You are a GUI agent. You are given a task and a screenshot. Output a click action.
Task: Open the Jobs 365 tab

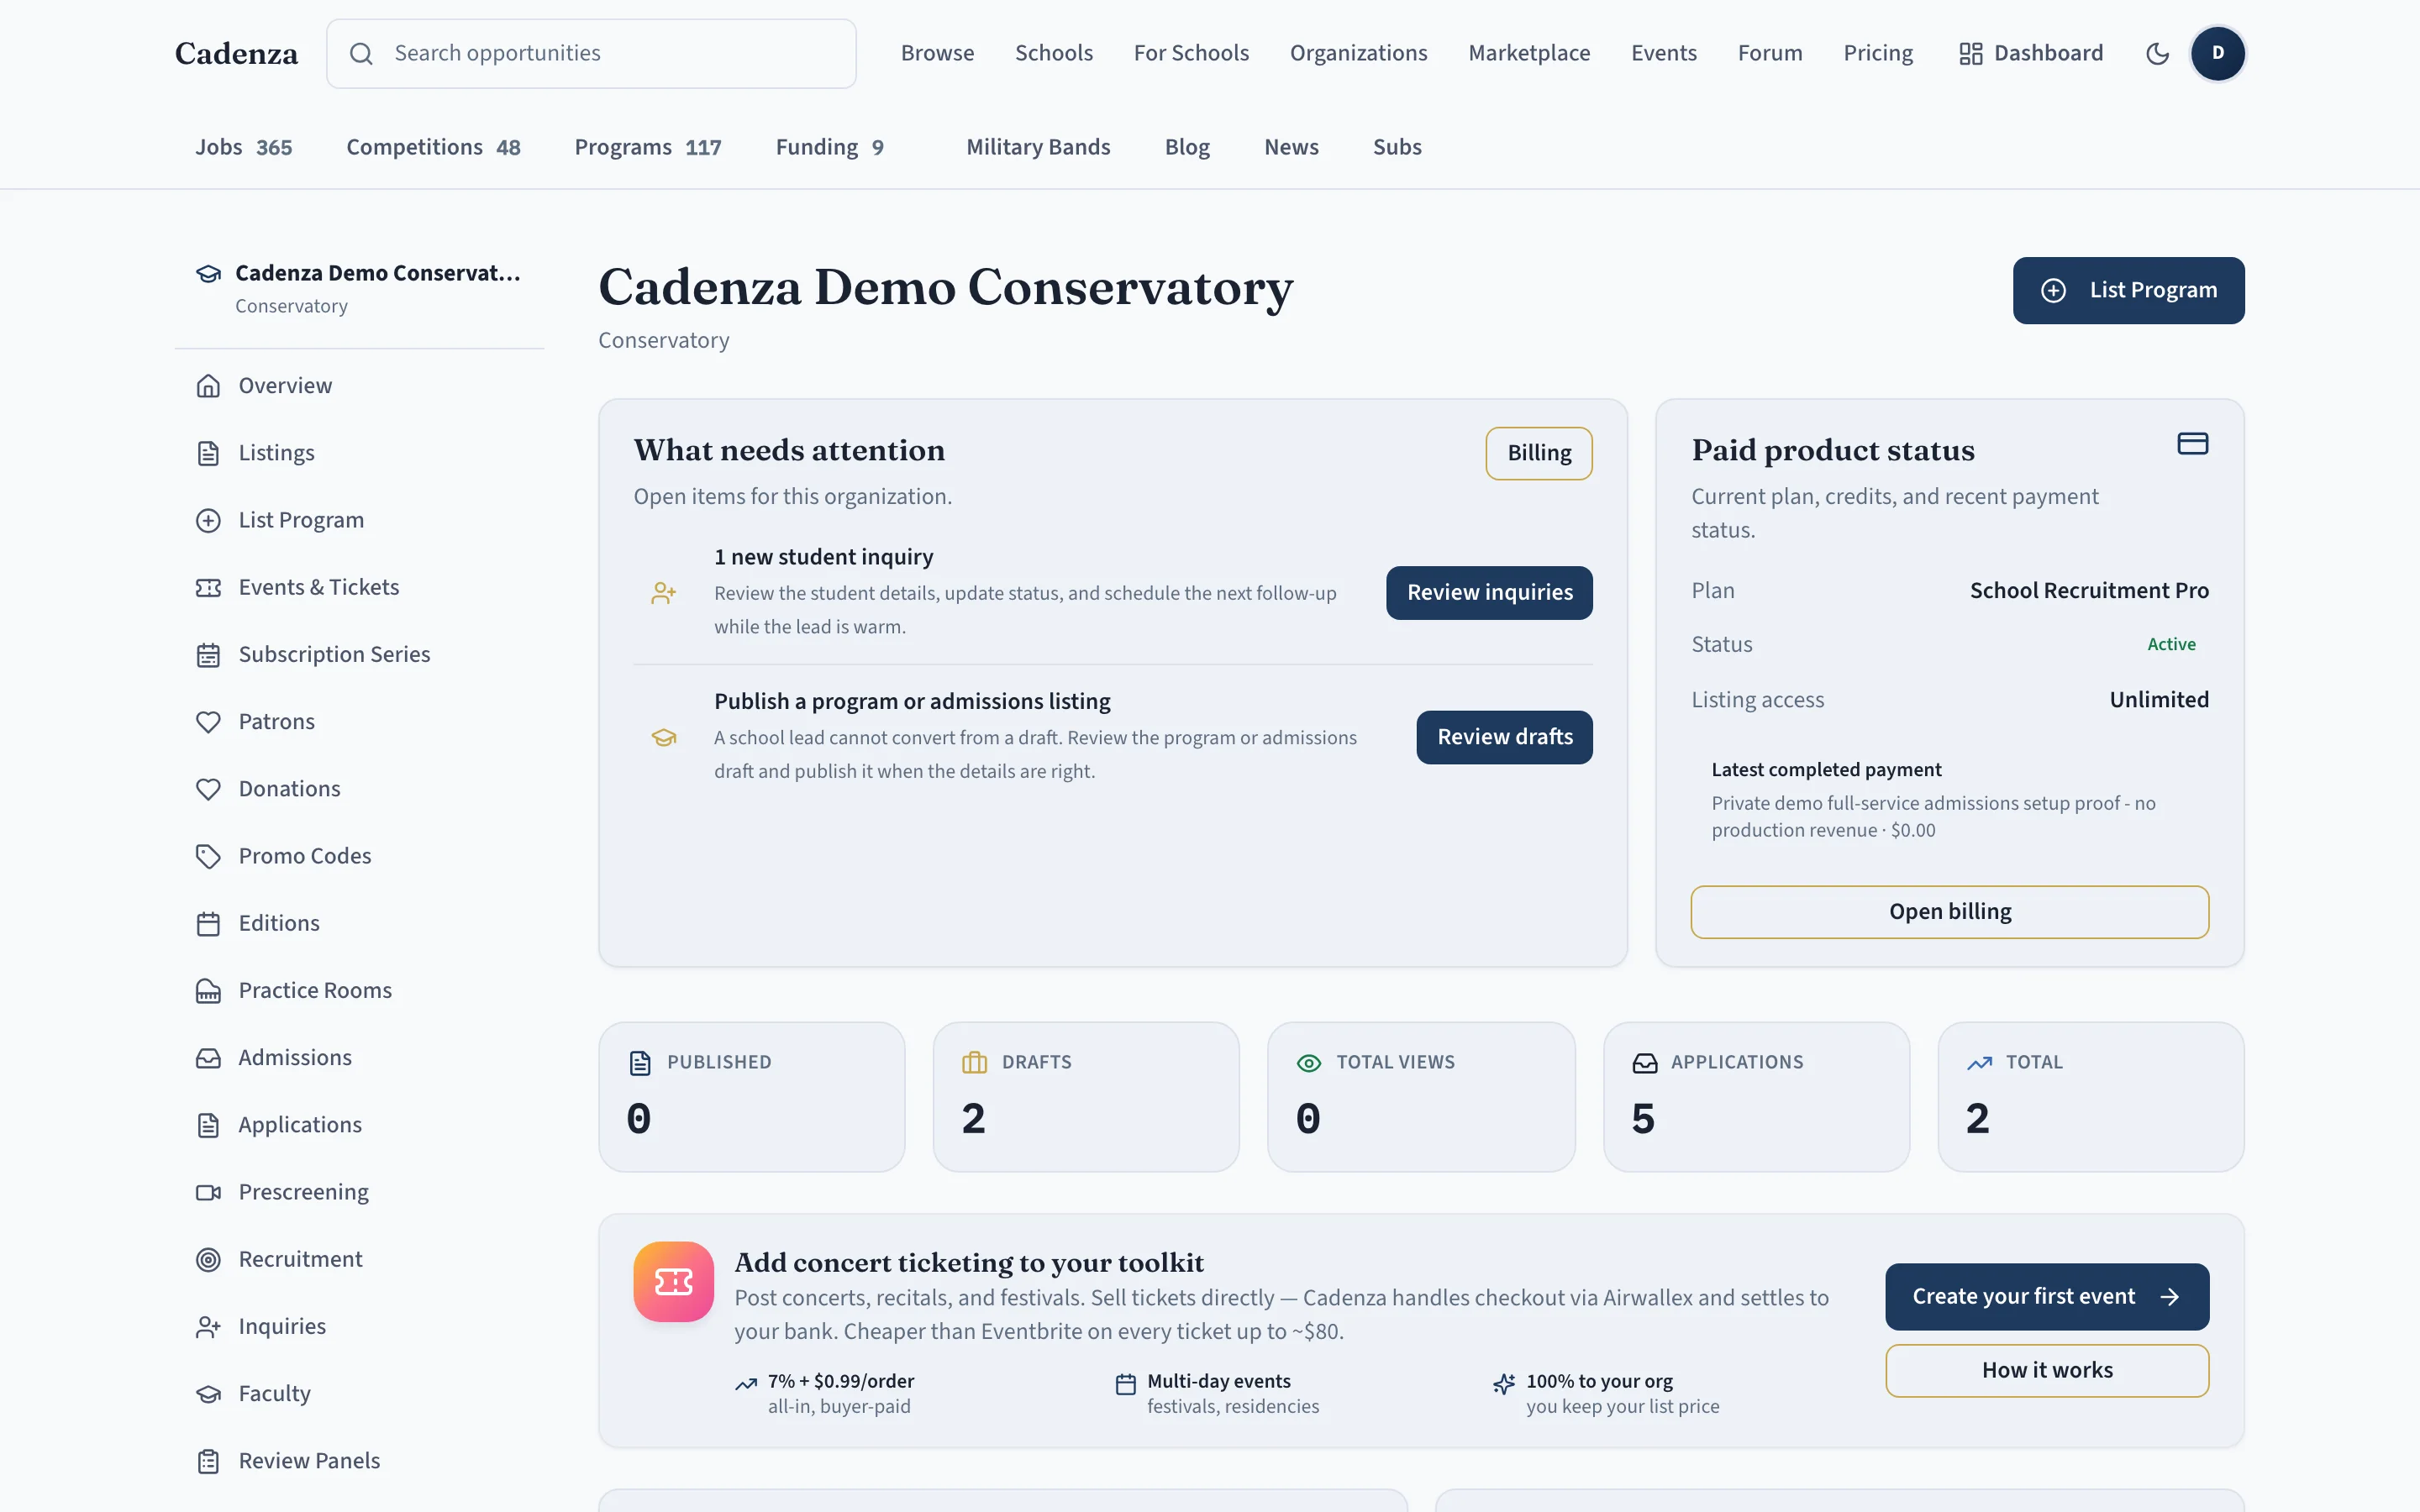point(243,147)
